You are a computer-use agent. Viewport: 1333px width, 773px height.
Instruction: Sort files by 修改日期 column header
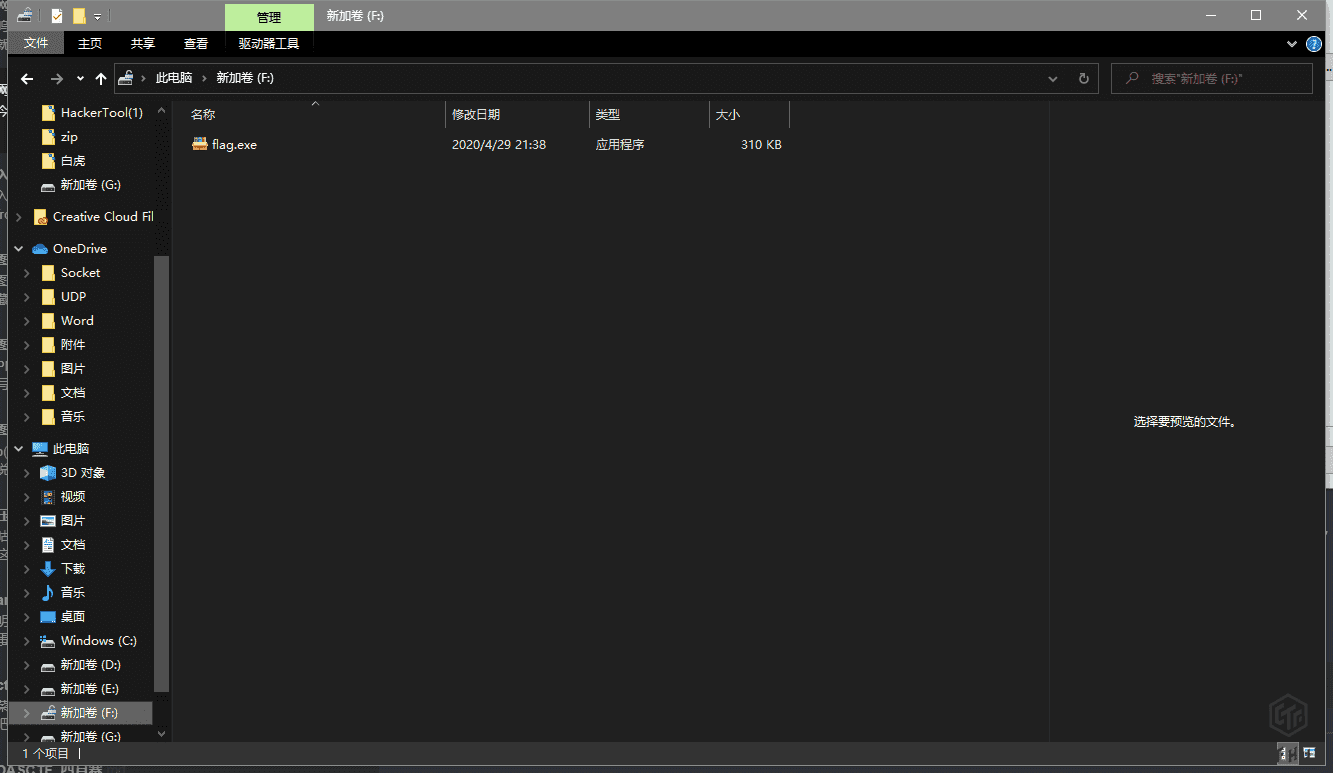476,115
